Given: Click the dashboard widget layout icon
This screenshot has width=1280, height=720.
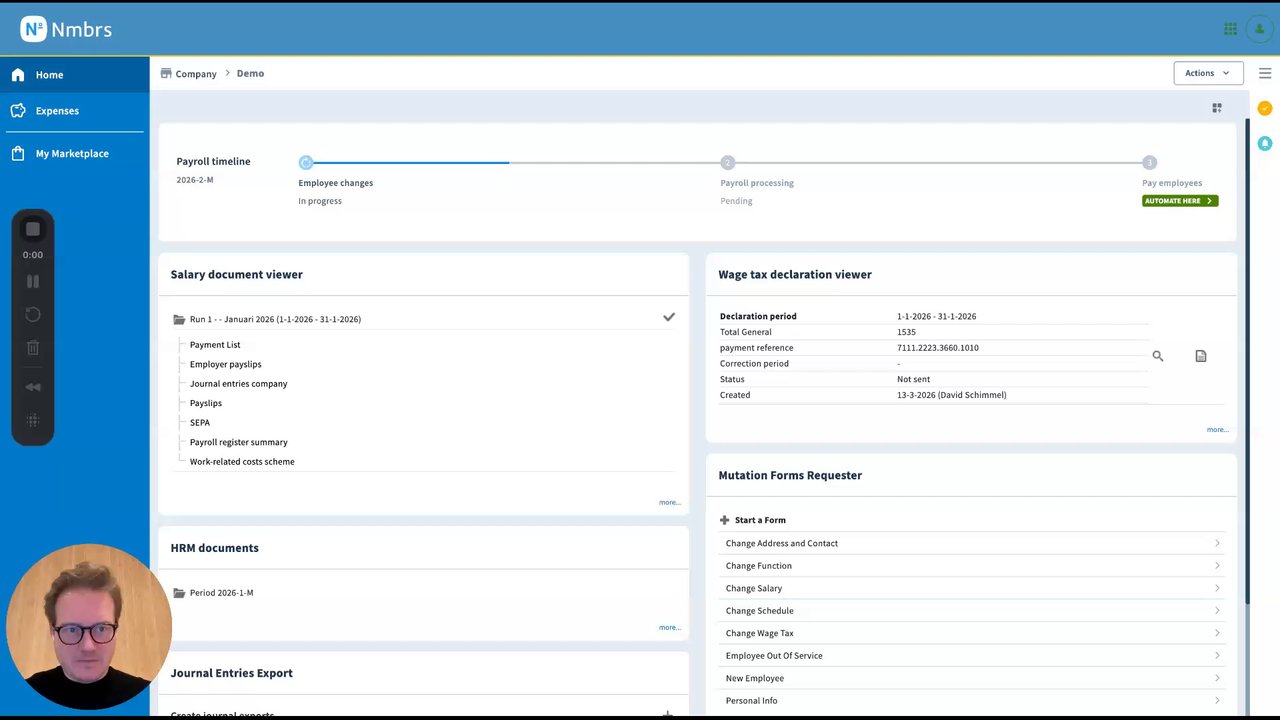Looking at the screenshot, I should 1217,108.
